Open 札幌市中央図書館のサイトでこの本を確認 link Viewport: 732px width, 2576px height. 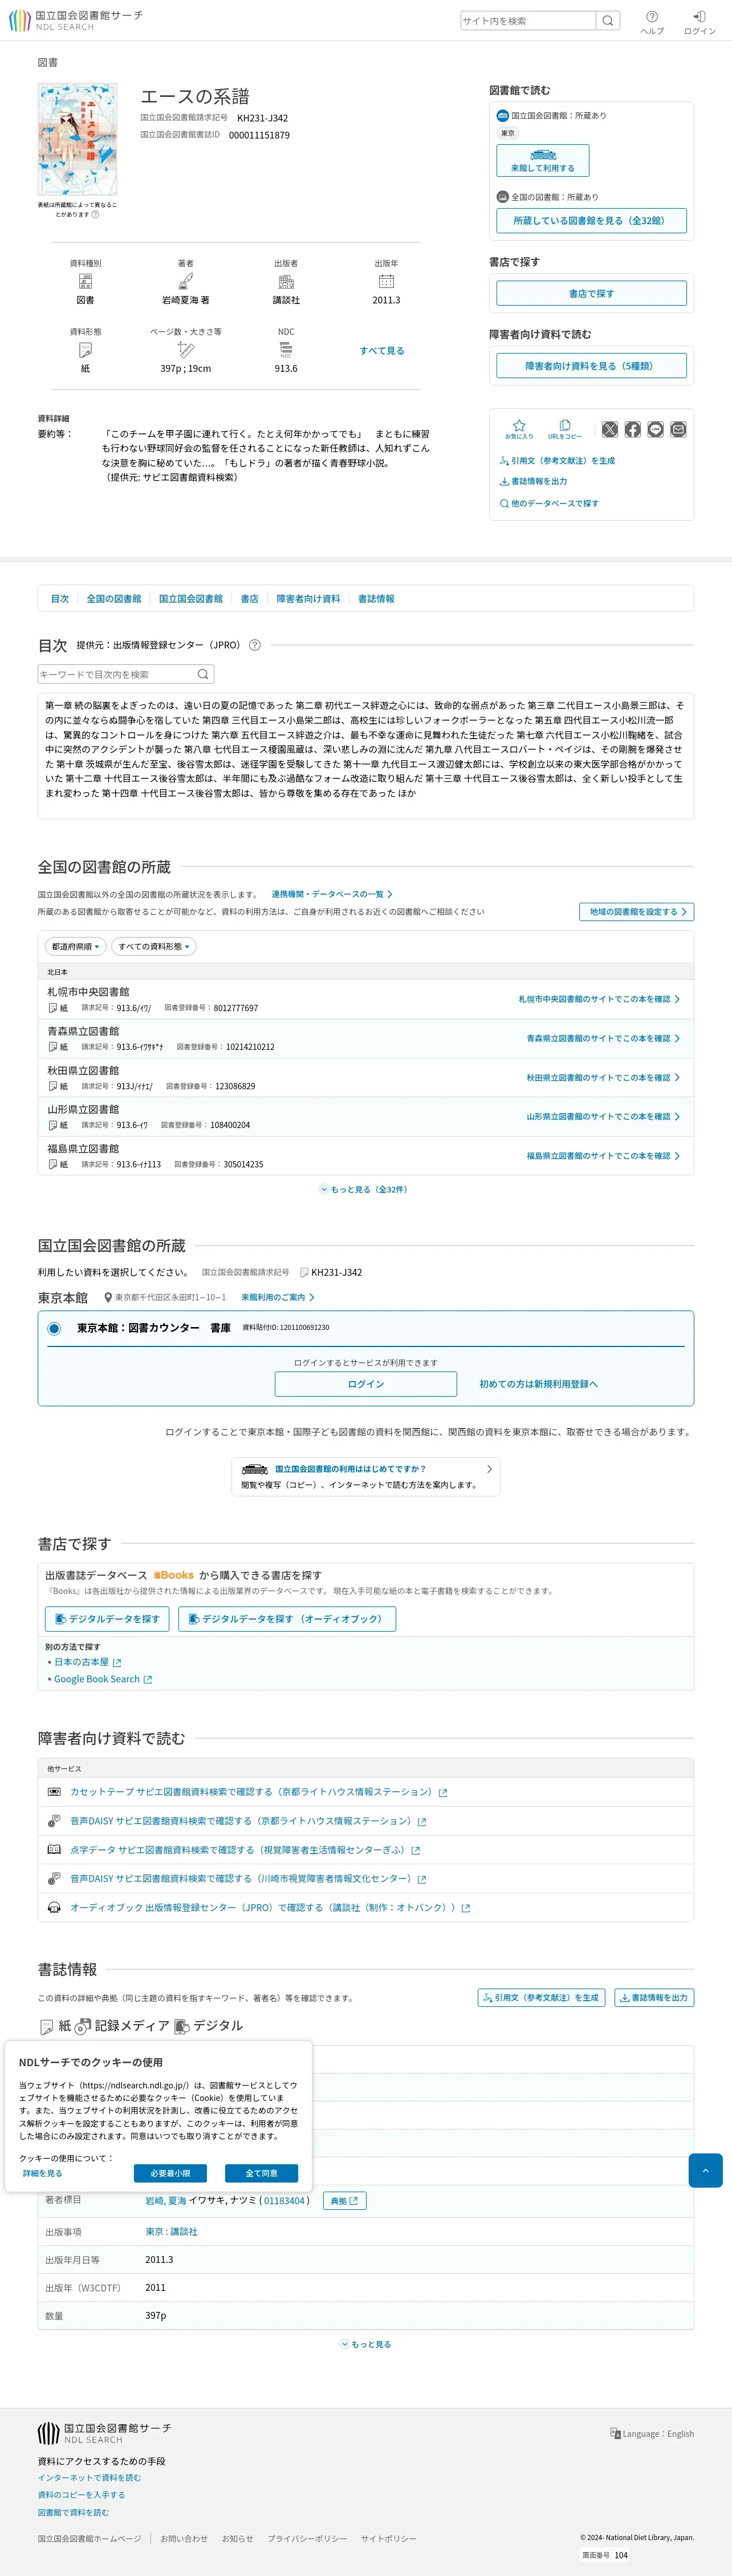click(598, 999)
